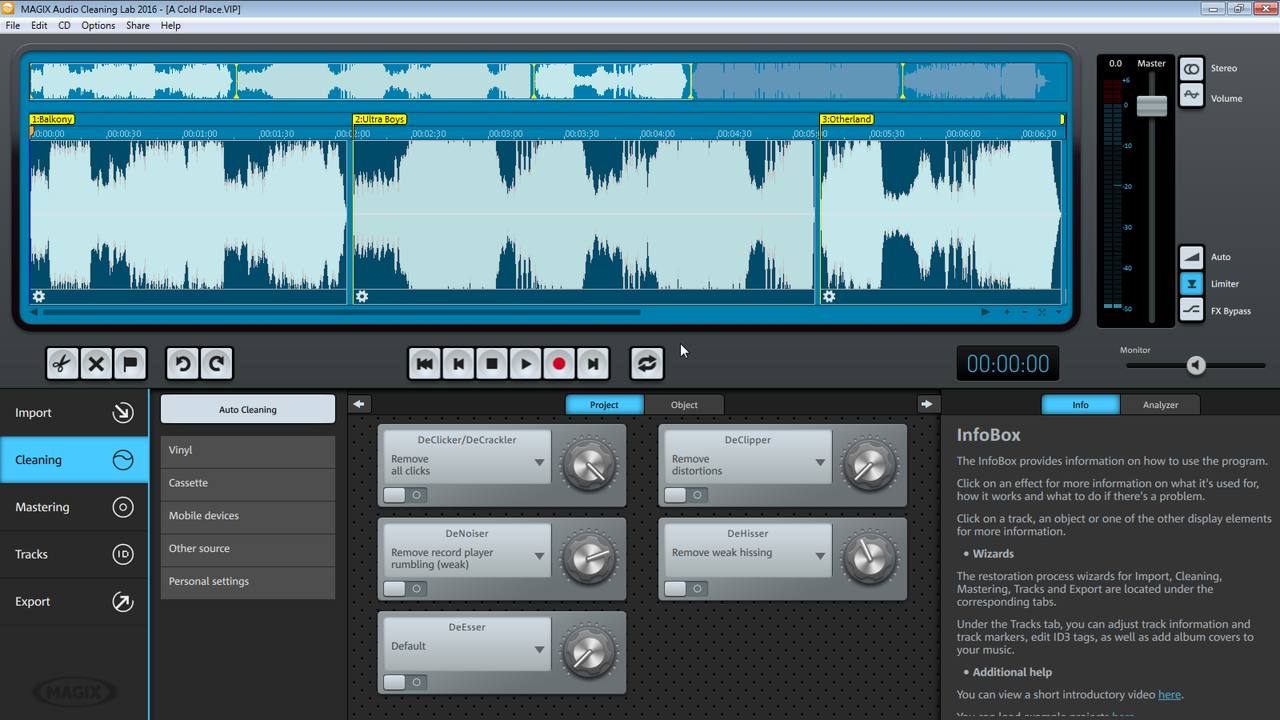Screen dimensions: 1280x720
Task: Open the Analyzer tab
Action: click(x=1160, y=405)
